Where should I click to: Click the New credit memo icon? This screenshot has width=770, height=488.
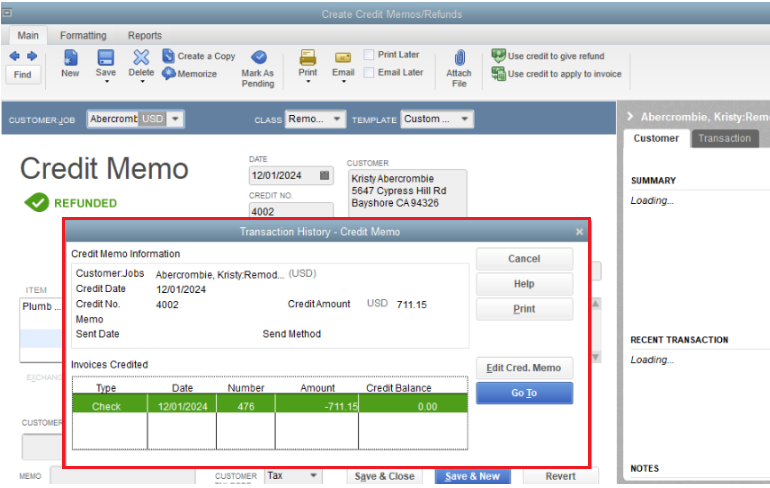(70, 62)
